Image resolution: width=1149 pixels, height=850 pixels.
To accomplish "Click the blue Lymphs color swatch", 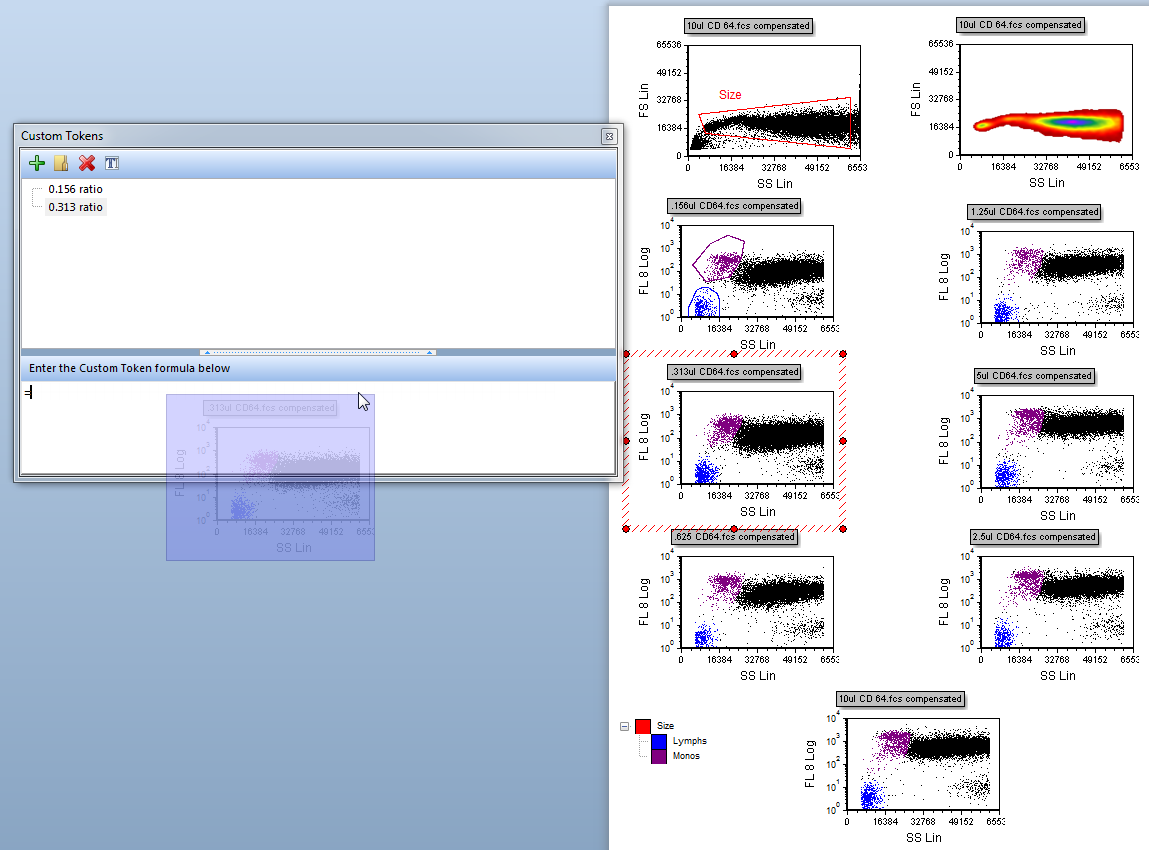I will (x=659, y=741).
